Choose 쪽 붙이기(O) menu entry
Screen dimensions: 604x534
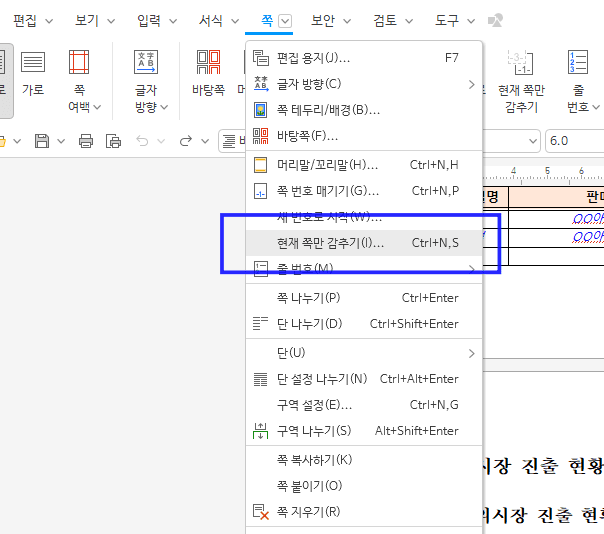[x=364, y=486]
